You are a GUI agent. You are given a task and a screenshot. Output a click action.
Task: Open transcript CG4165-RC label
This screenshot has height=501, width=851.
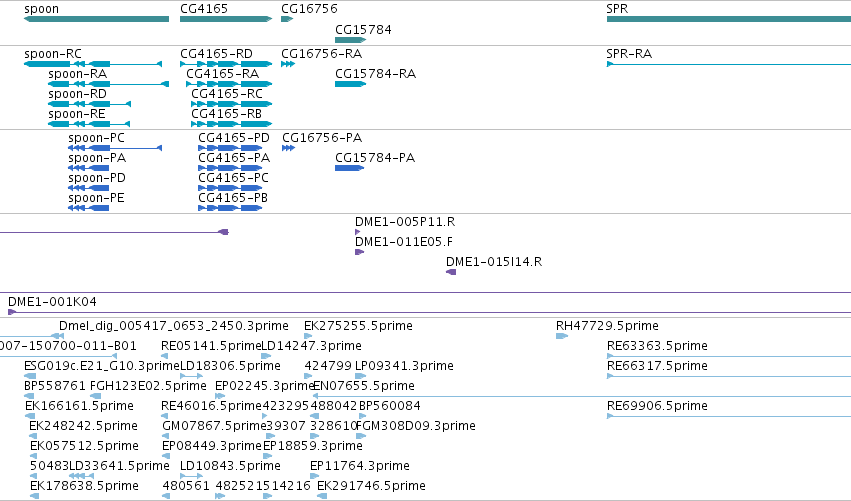tap(227, 94)
